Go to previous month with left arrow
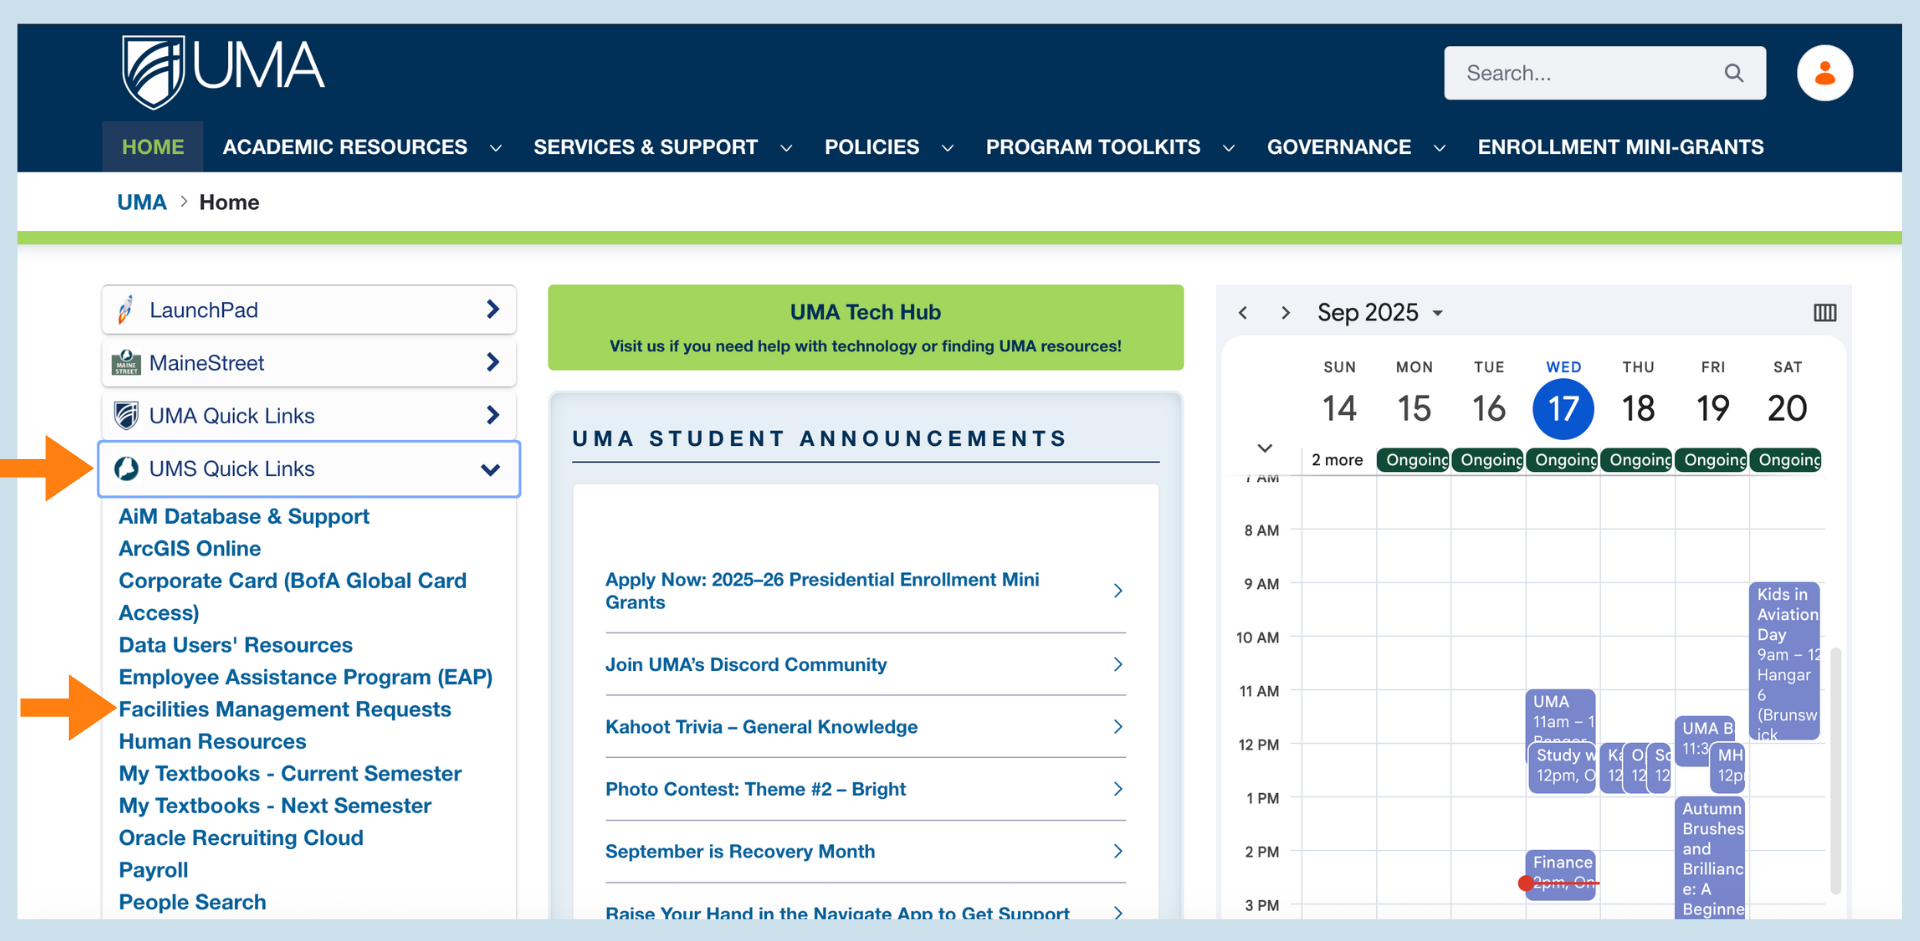The height and width of the screenshot is (941, 1920). pyautogui.click(x=1242, y=312)
